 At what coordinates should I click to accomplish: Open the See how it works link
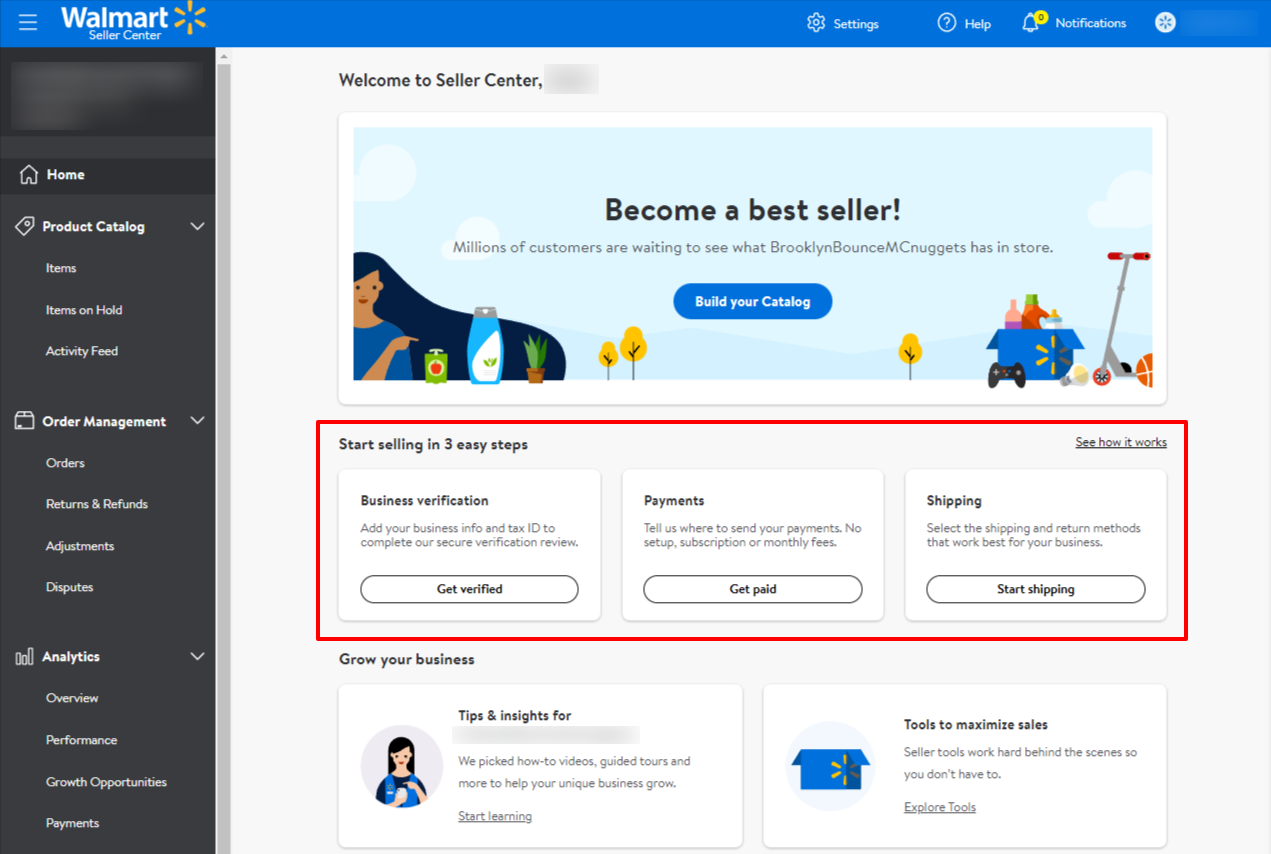coord(1120,441)
